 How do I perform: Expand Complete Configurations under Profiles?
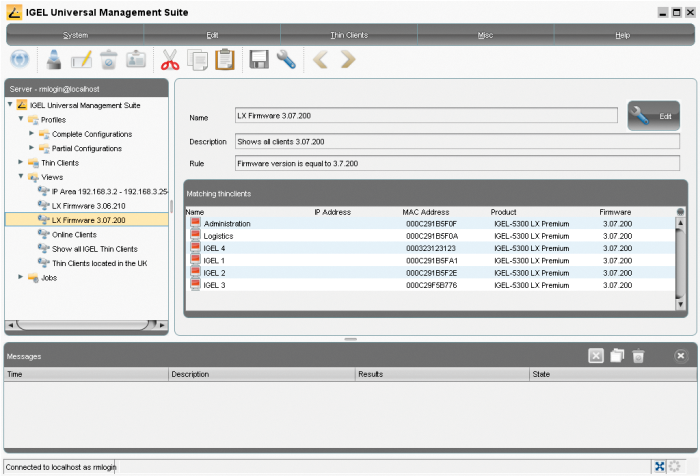tap(31, 134)
